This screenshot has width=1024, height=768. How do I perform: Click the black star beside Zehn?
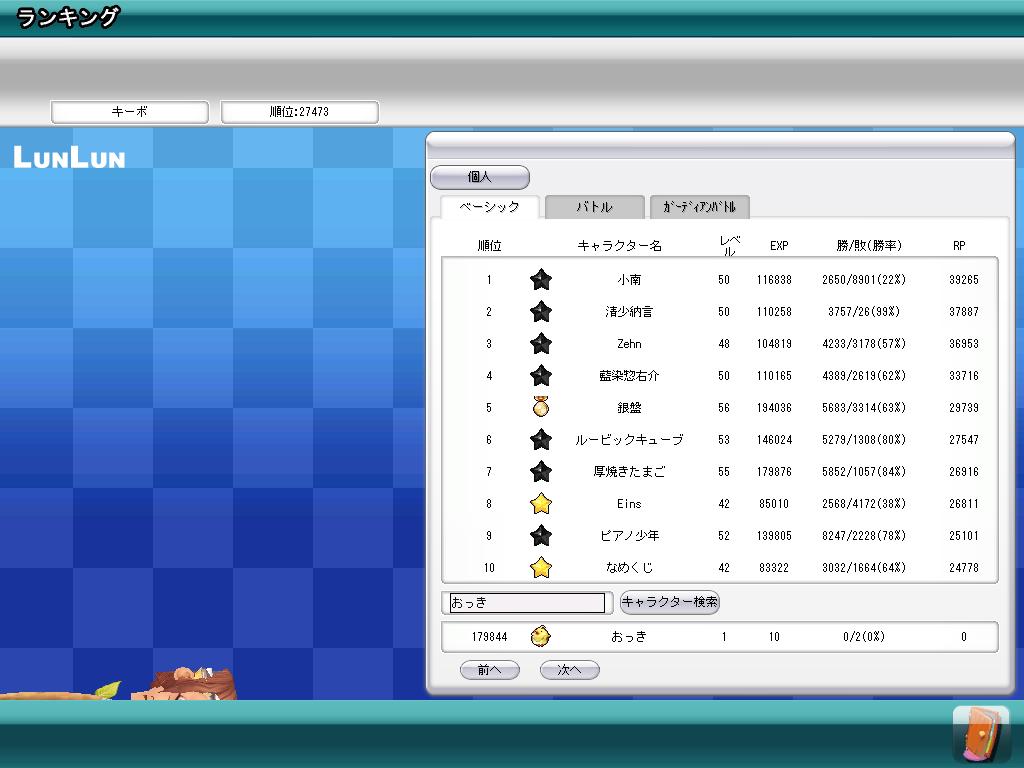(x=541, y=344)
